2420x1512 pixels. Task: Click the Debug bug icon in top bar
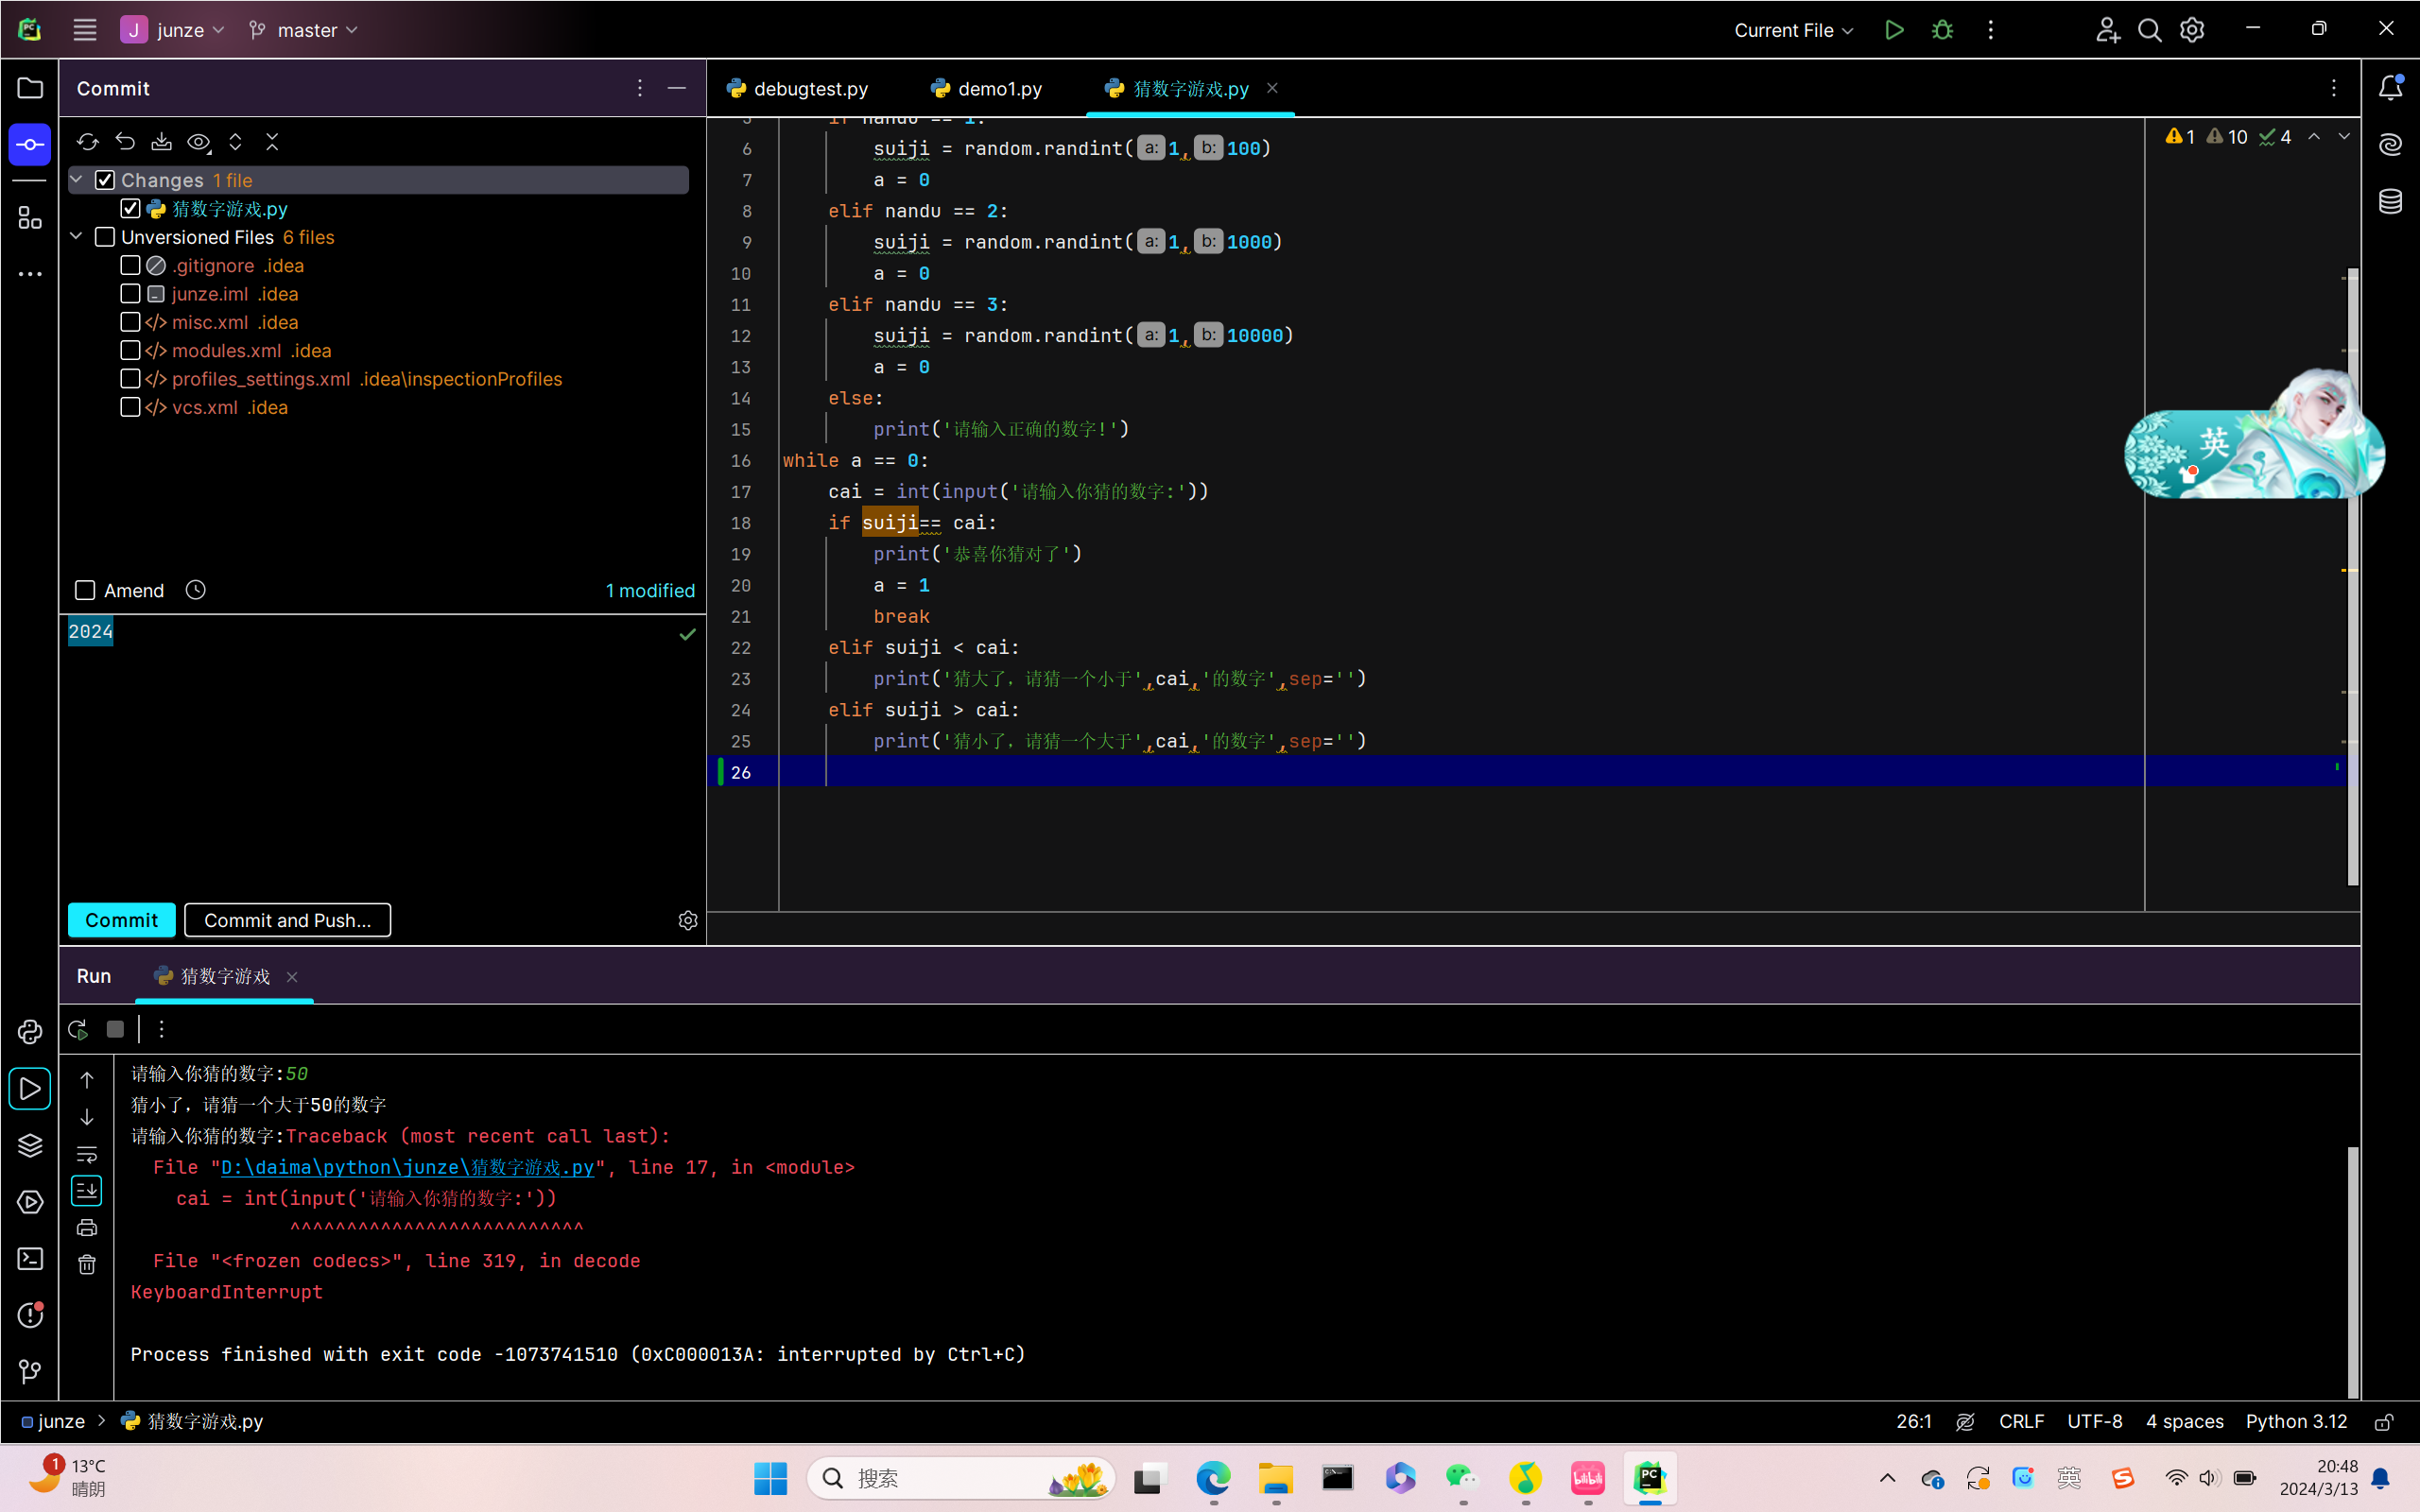coord(1942,30)
